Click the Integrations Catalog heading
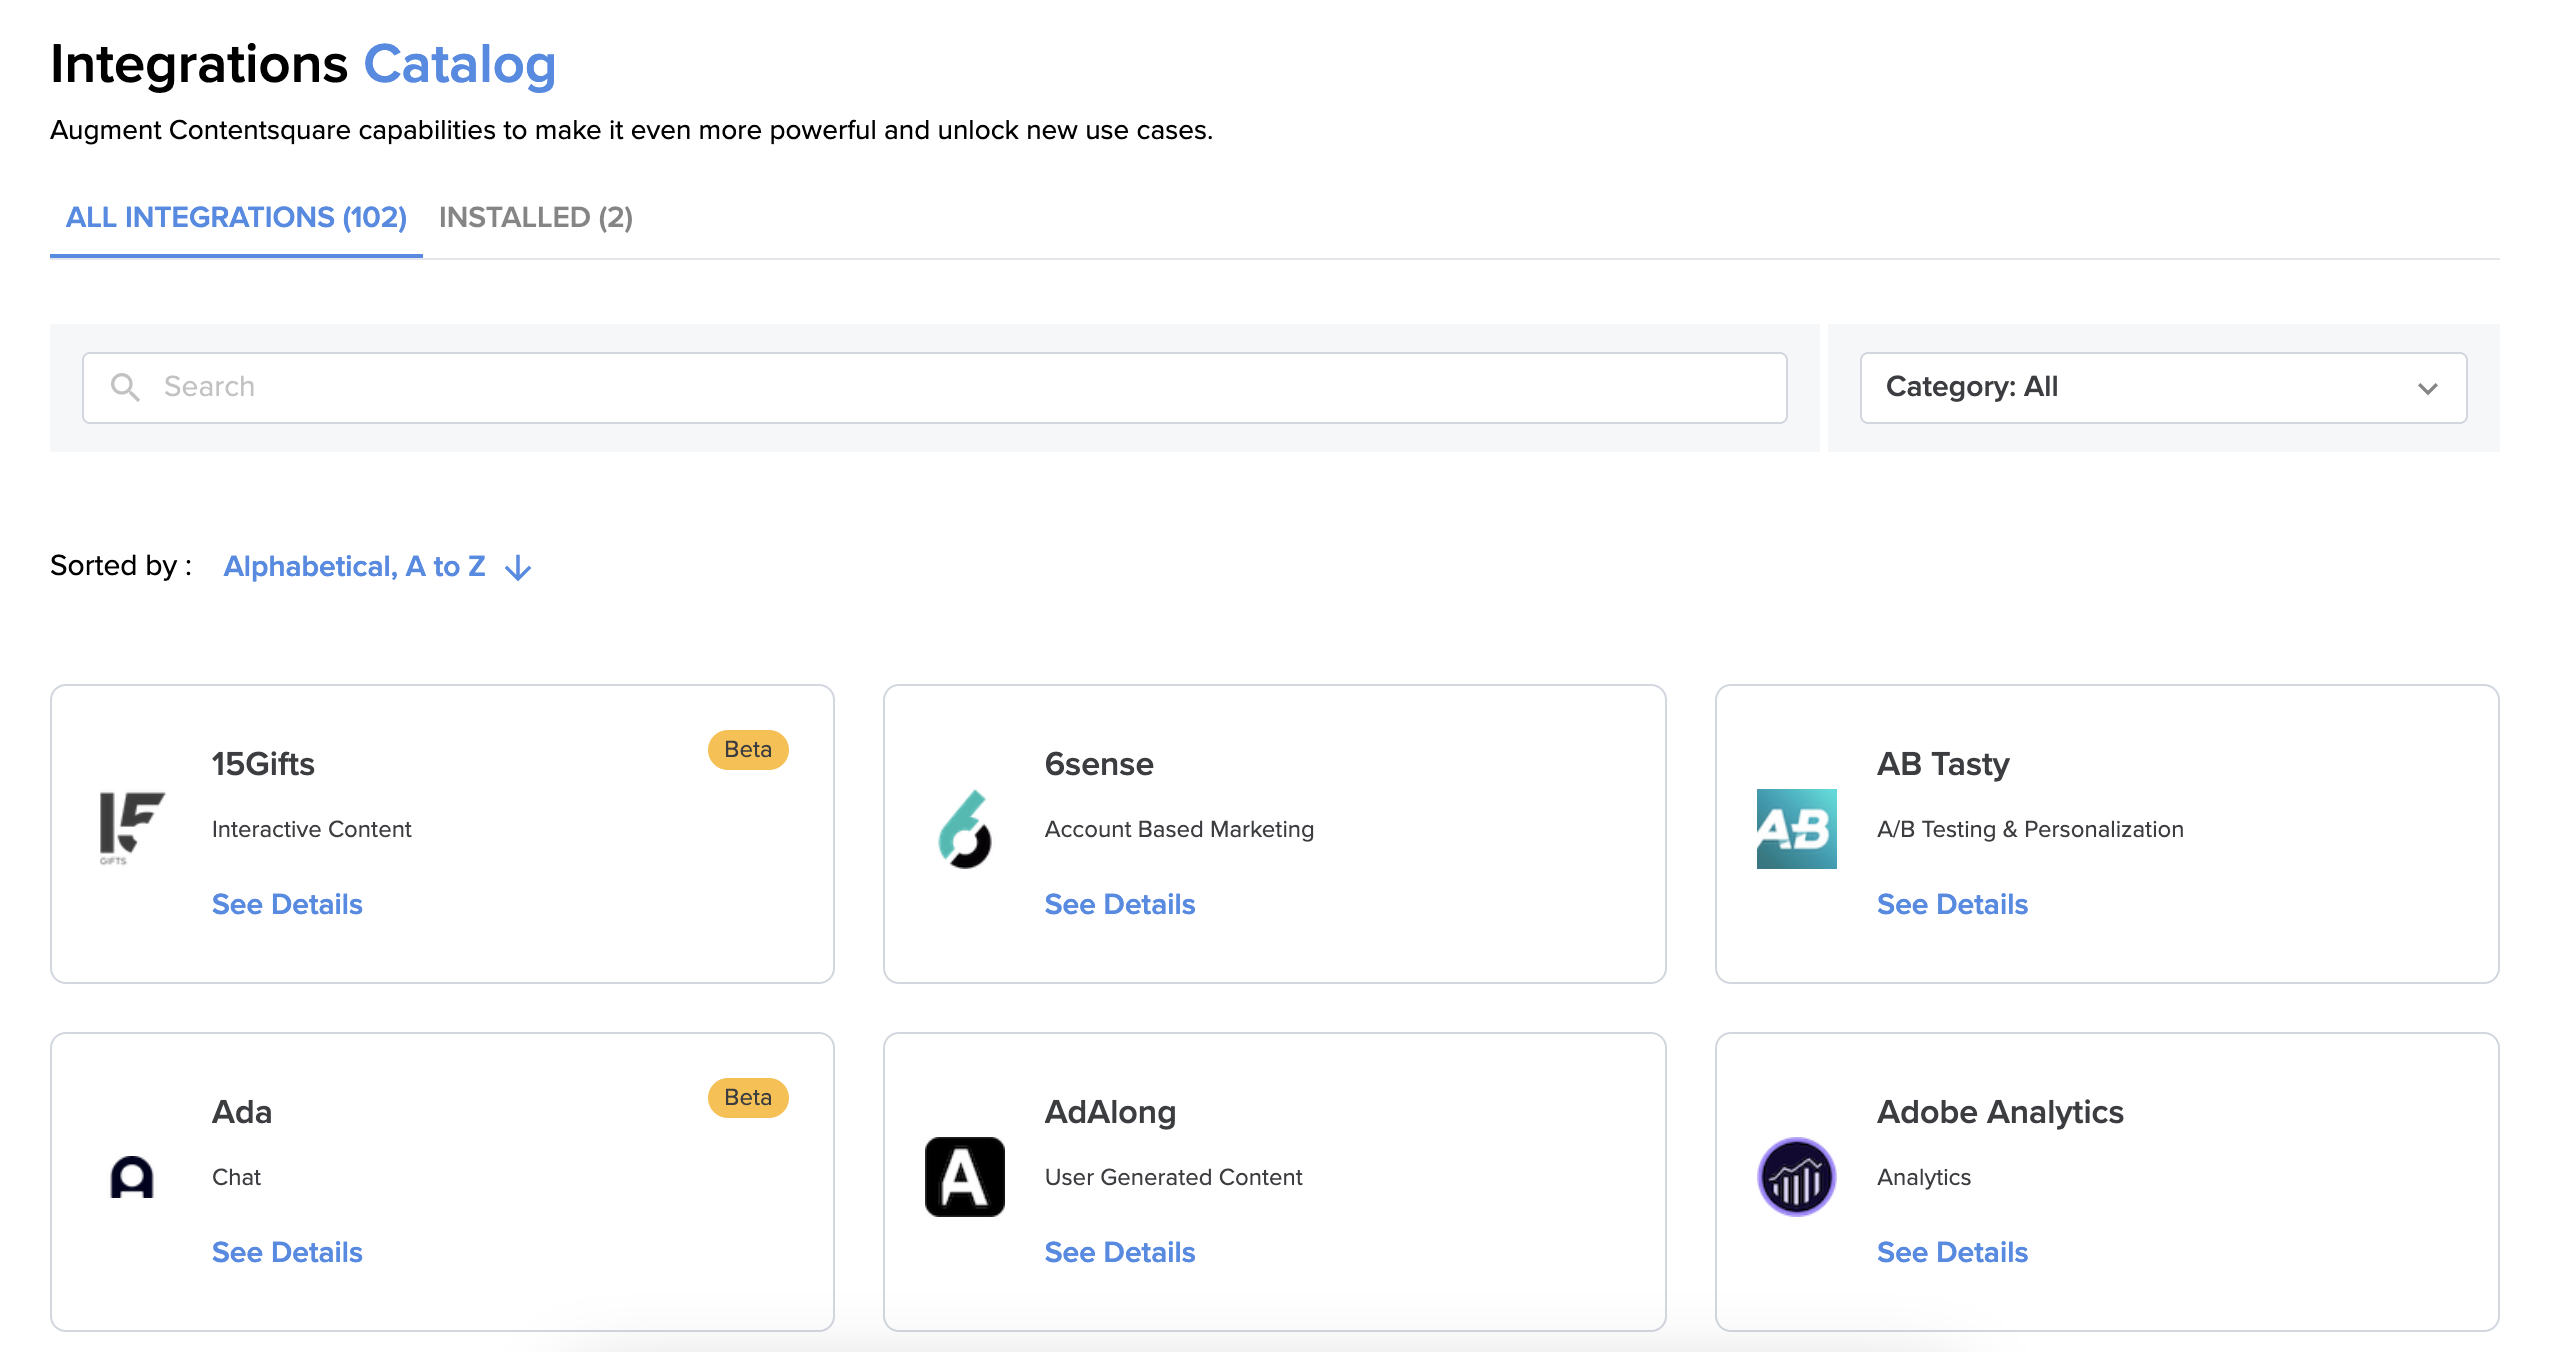The width and height of the screenshot is (2570, 1352). click(x=303, y=64)
